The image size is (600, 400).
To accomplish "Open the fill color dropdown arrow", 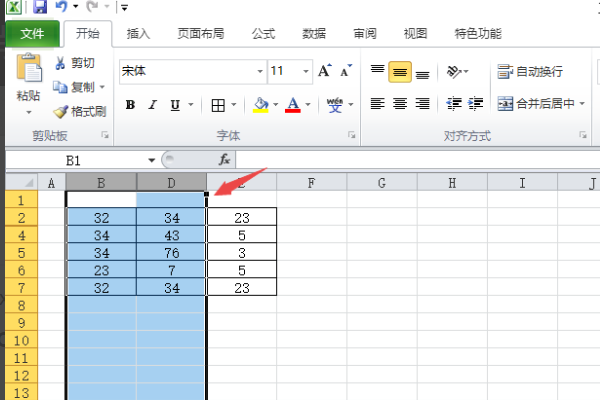I will pyautogui.click(x=276, y=104).
